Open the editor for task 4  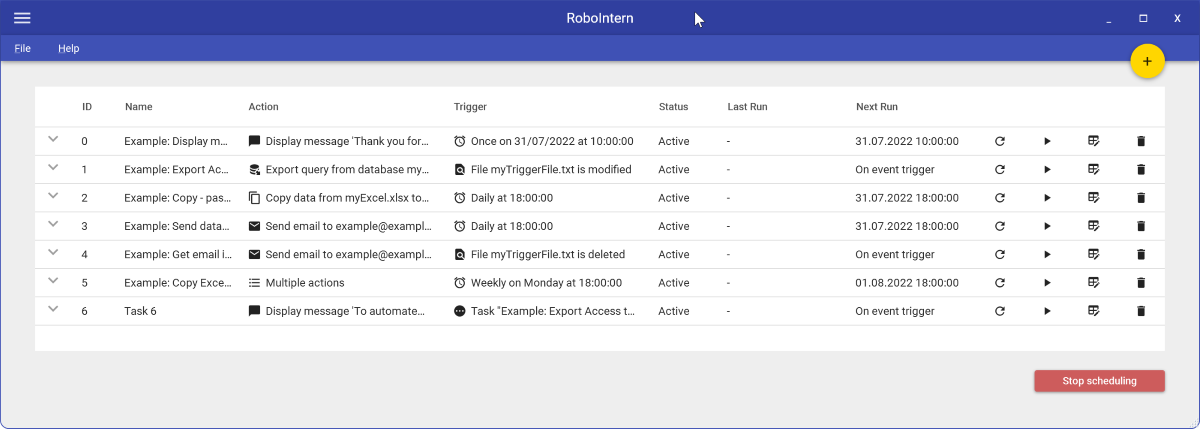(x=1094, y=254)
